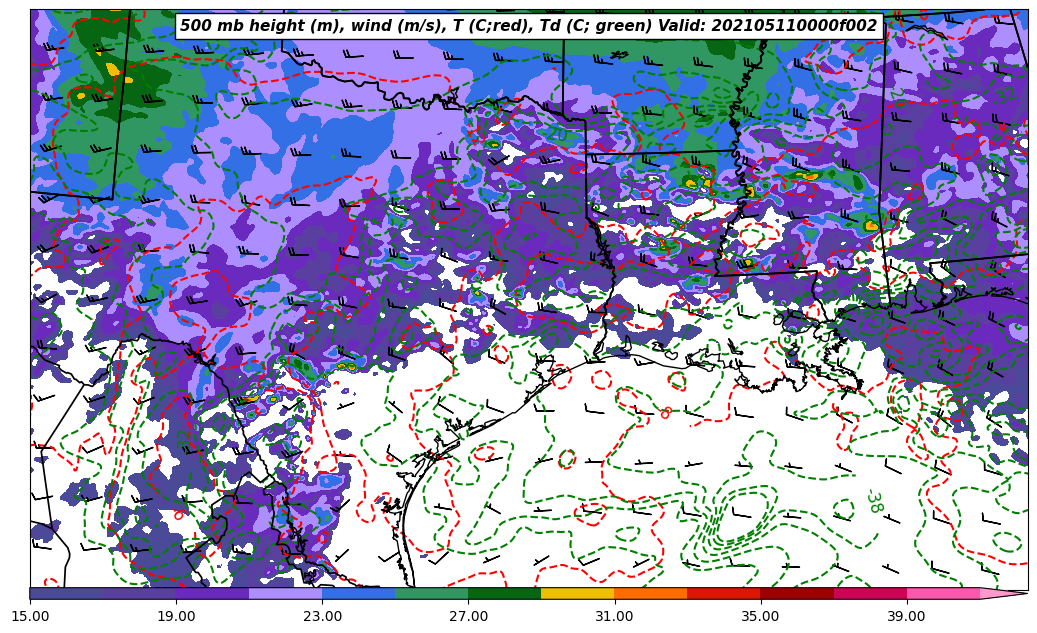The height and width of the screenshot is (633, 1037).
Task: Click the 31.00 colorbar tick label
Action: 614,616
